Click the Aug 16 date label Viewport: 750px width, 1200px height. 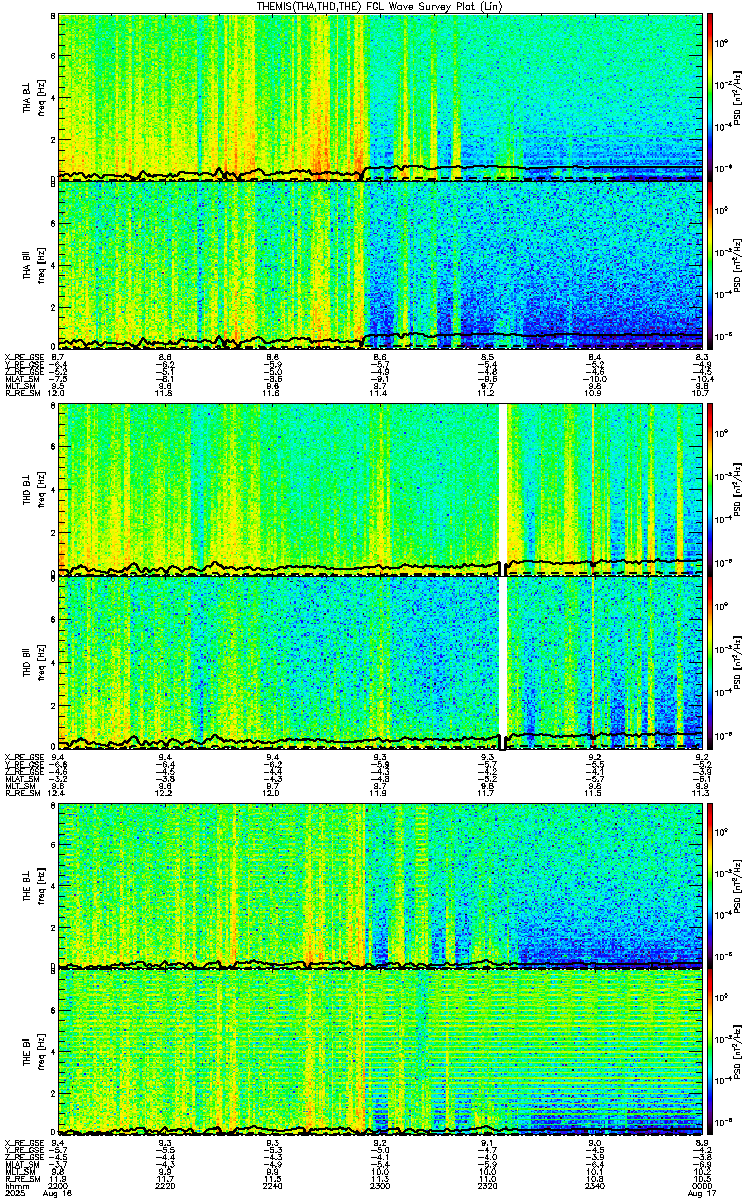pos(57,1194)
